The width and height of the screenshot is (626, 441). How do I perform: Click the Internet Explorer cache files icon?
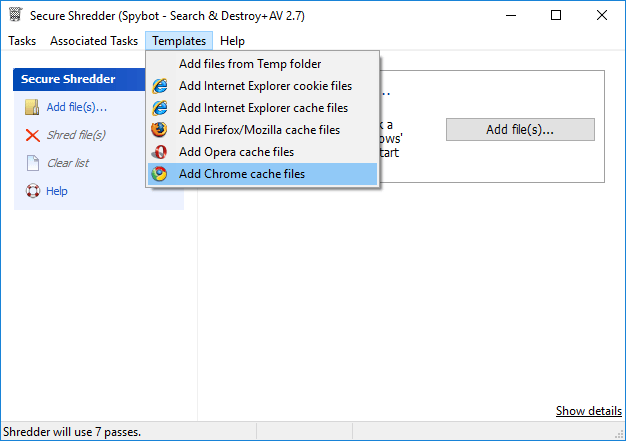click(159, 108)
